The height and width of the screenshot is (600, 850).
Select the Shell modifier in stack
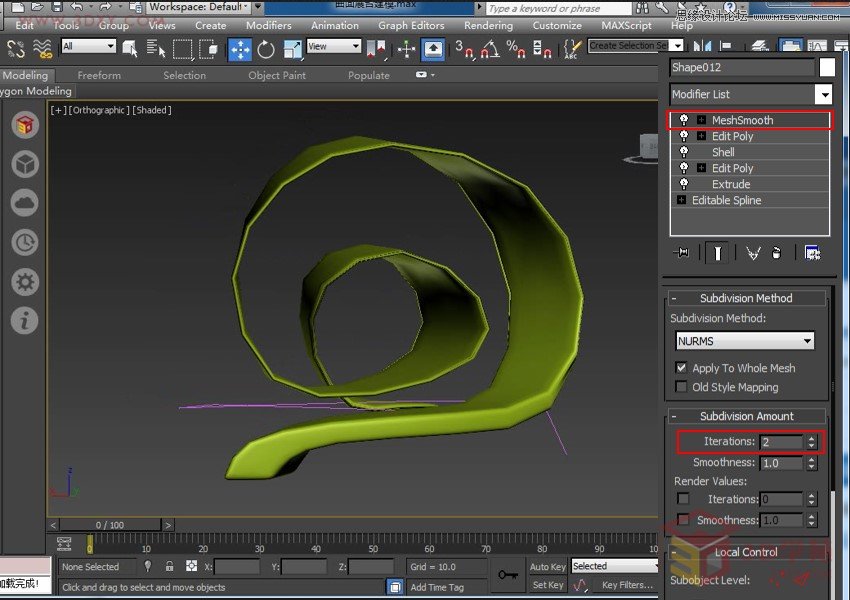point(723,152)
